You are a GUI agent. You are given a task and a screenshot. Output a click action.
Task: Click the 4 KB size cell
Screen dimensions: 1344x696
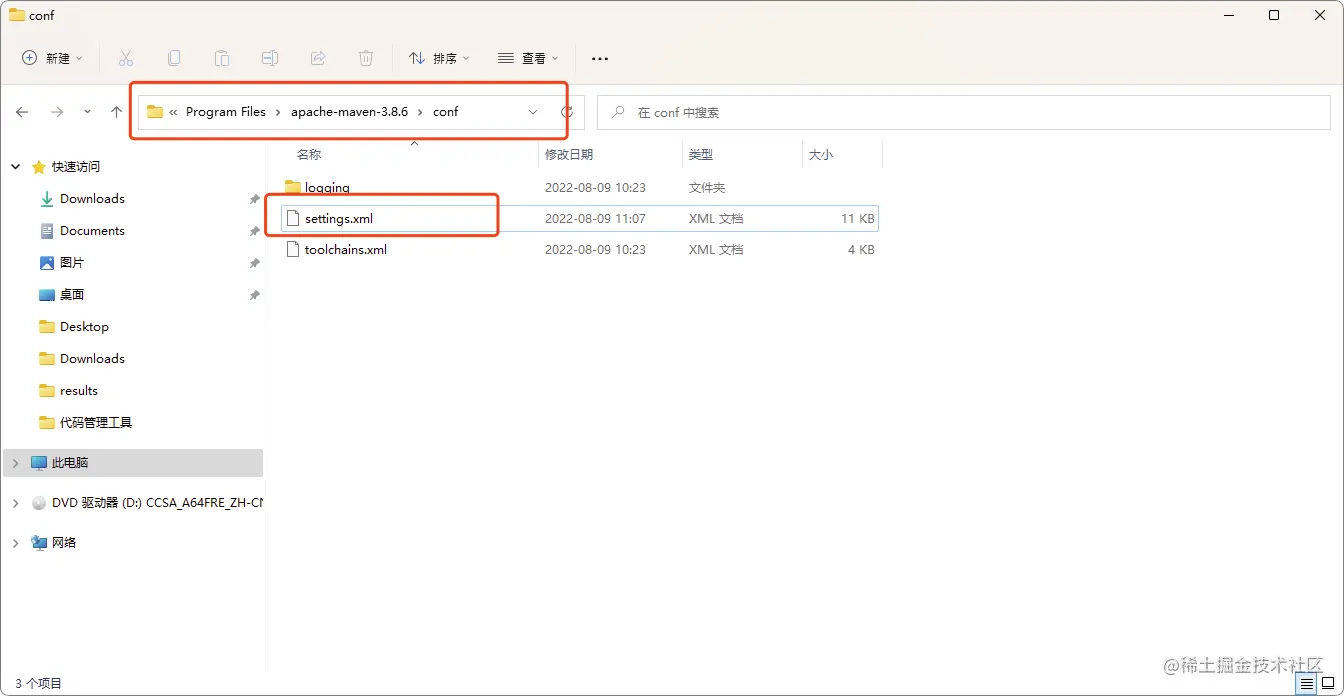[x=861, y=249]
